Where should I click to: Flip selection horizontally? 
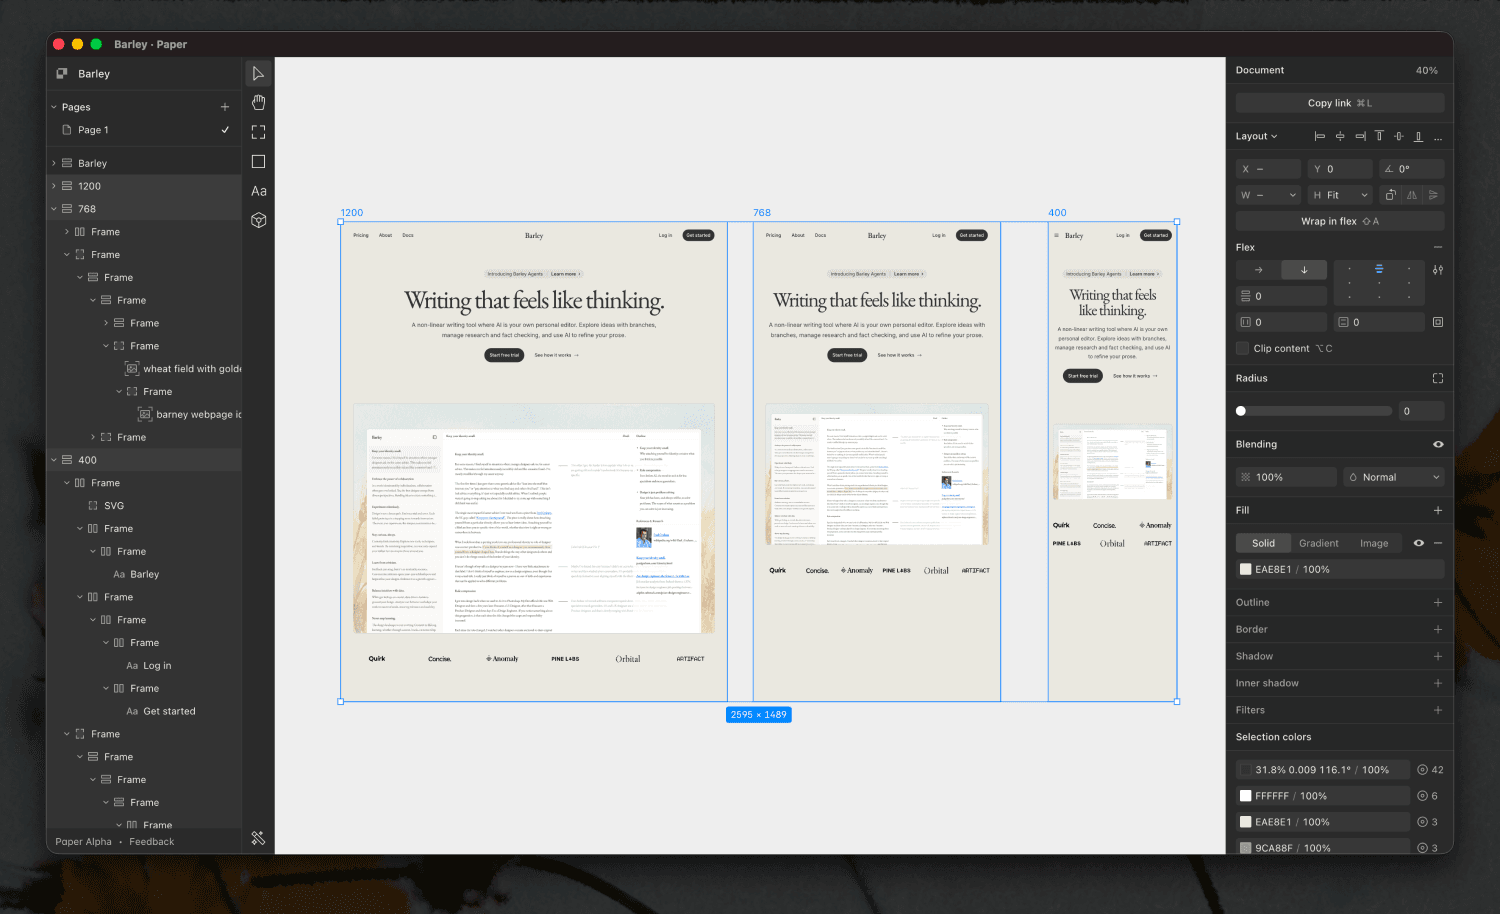pos(1412,195)
